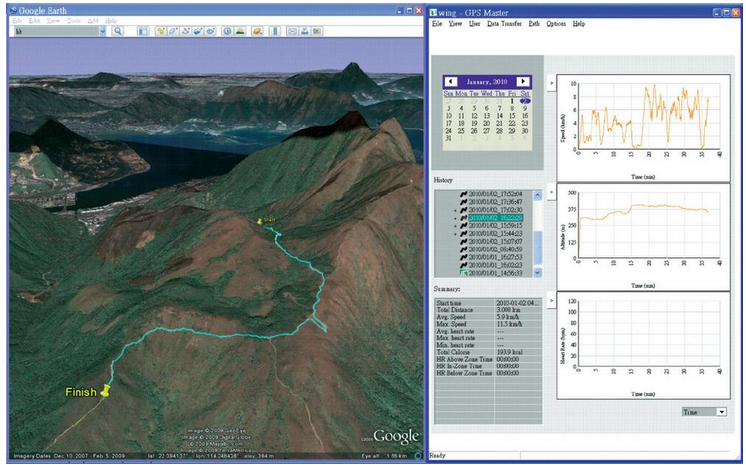Viewport: 746px width, 465px height.
Task: Open the ruler measurement tool
Action: (x=275, y=31)
